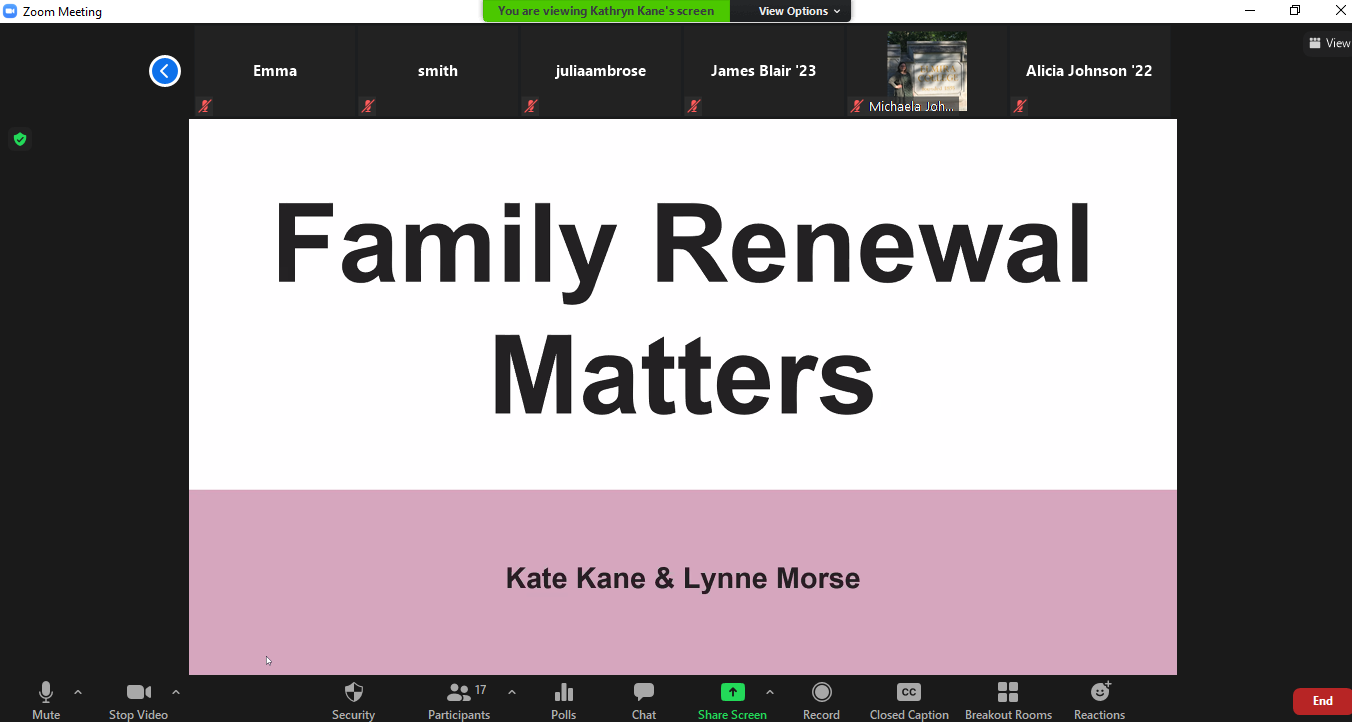Click Alicia Johnson's muted microphone icon
This screenshot has height=722, width=1352.
[1020, 106]
